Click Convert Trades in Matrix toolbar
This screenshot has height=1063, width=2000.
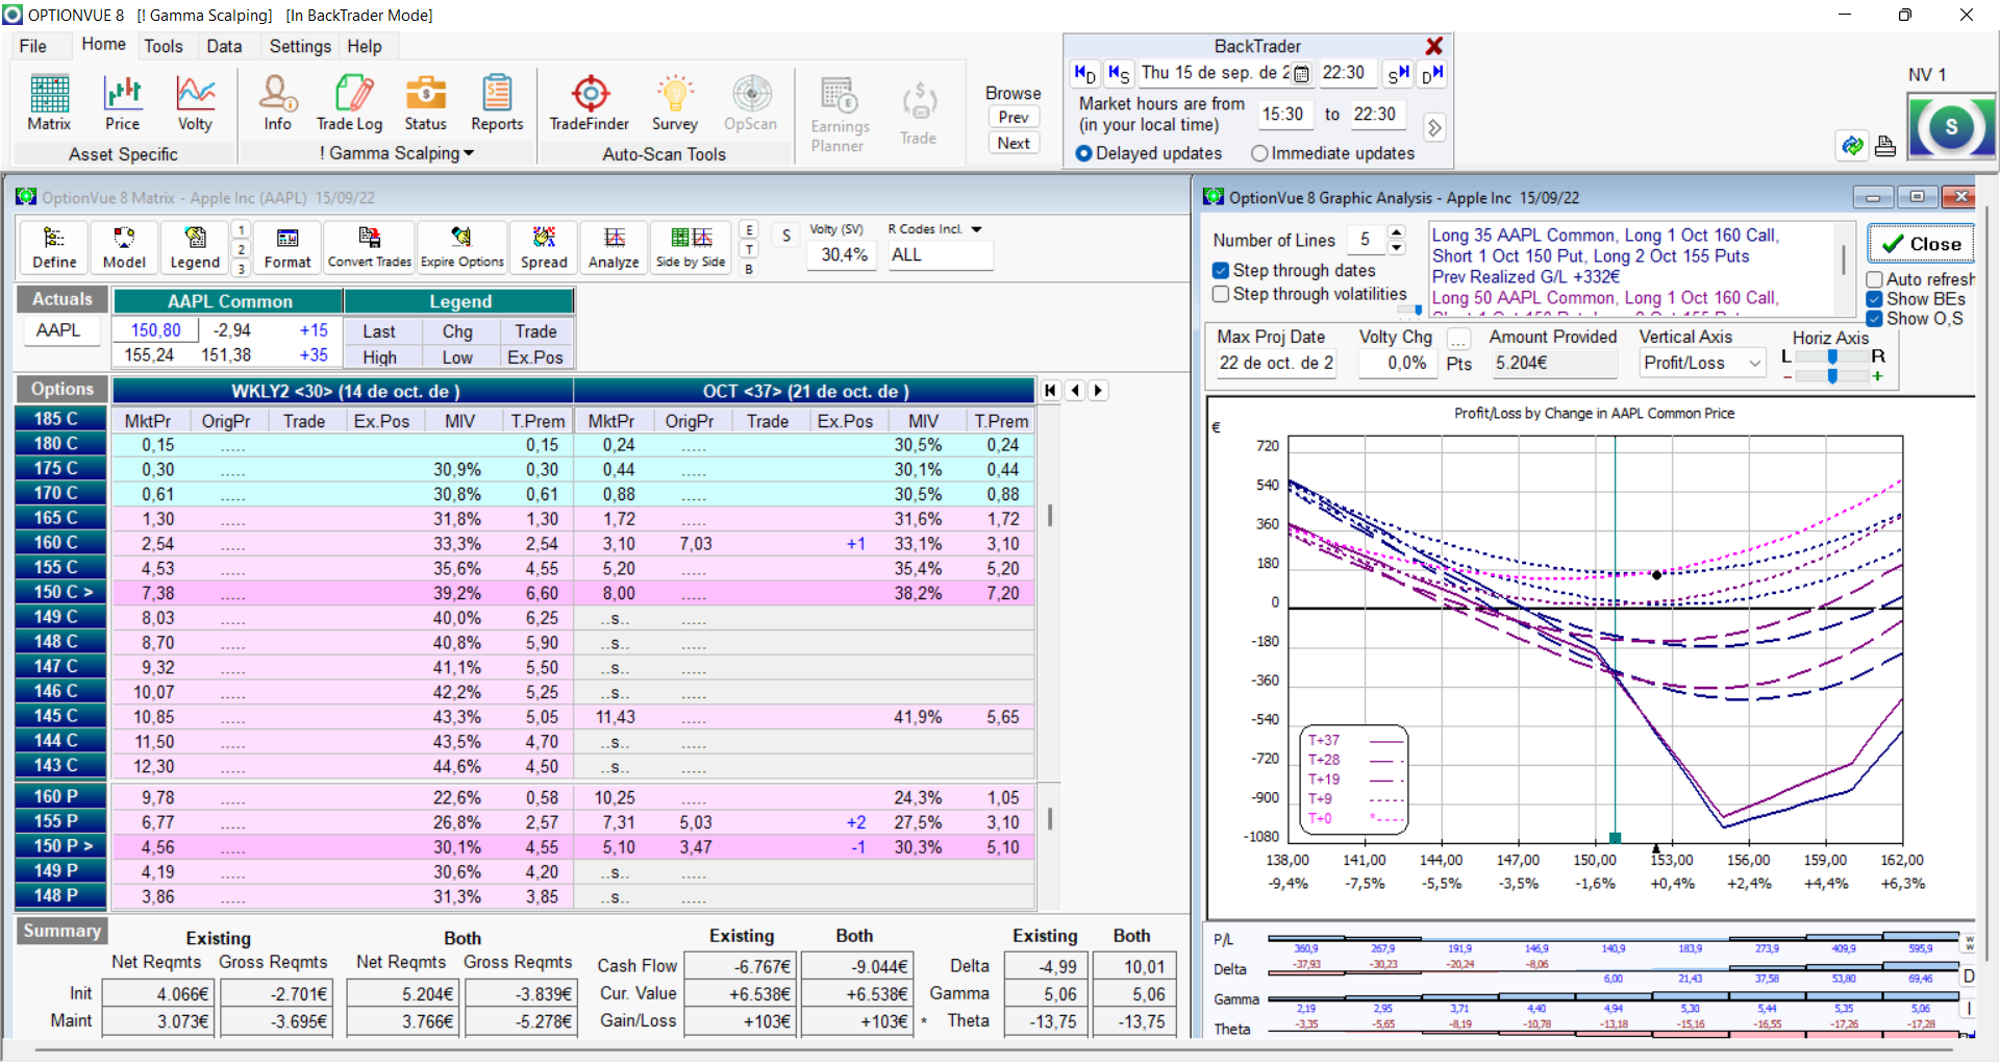click(369, 247)
